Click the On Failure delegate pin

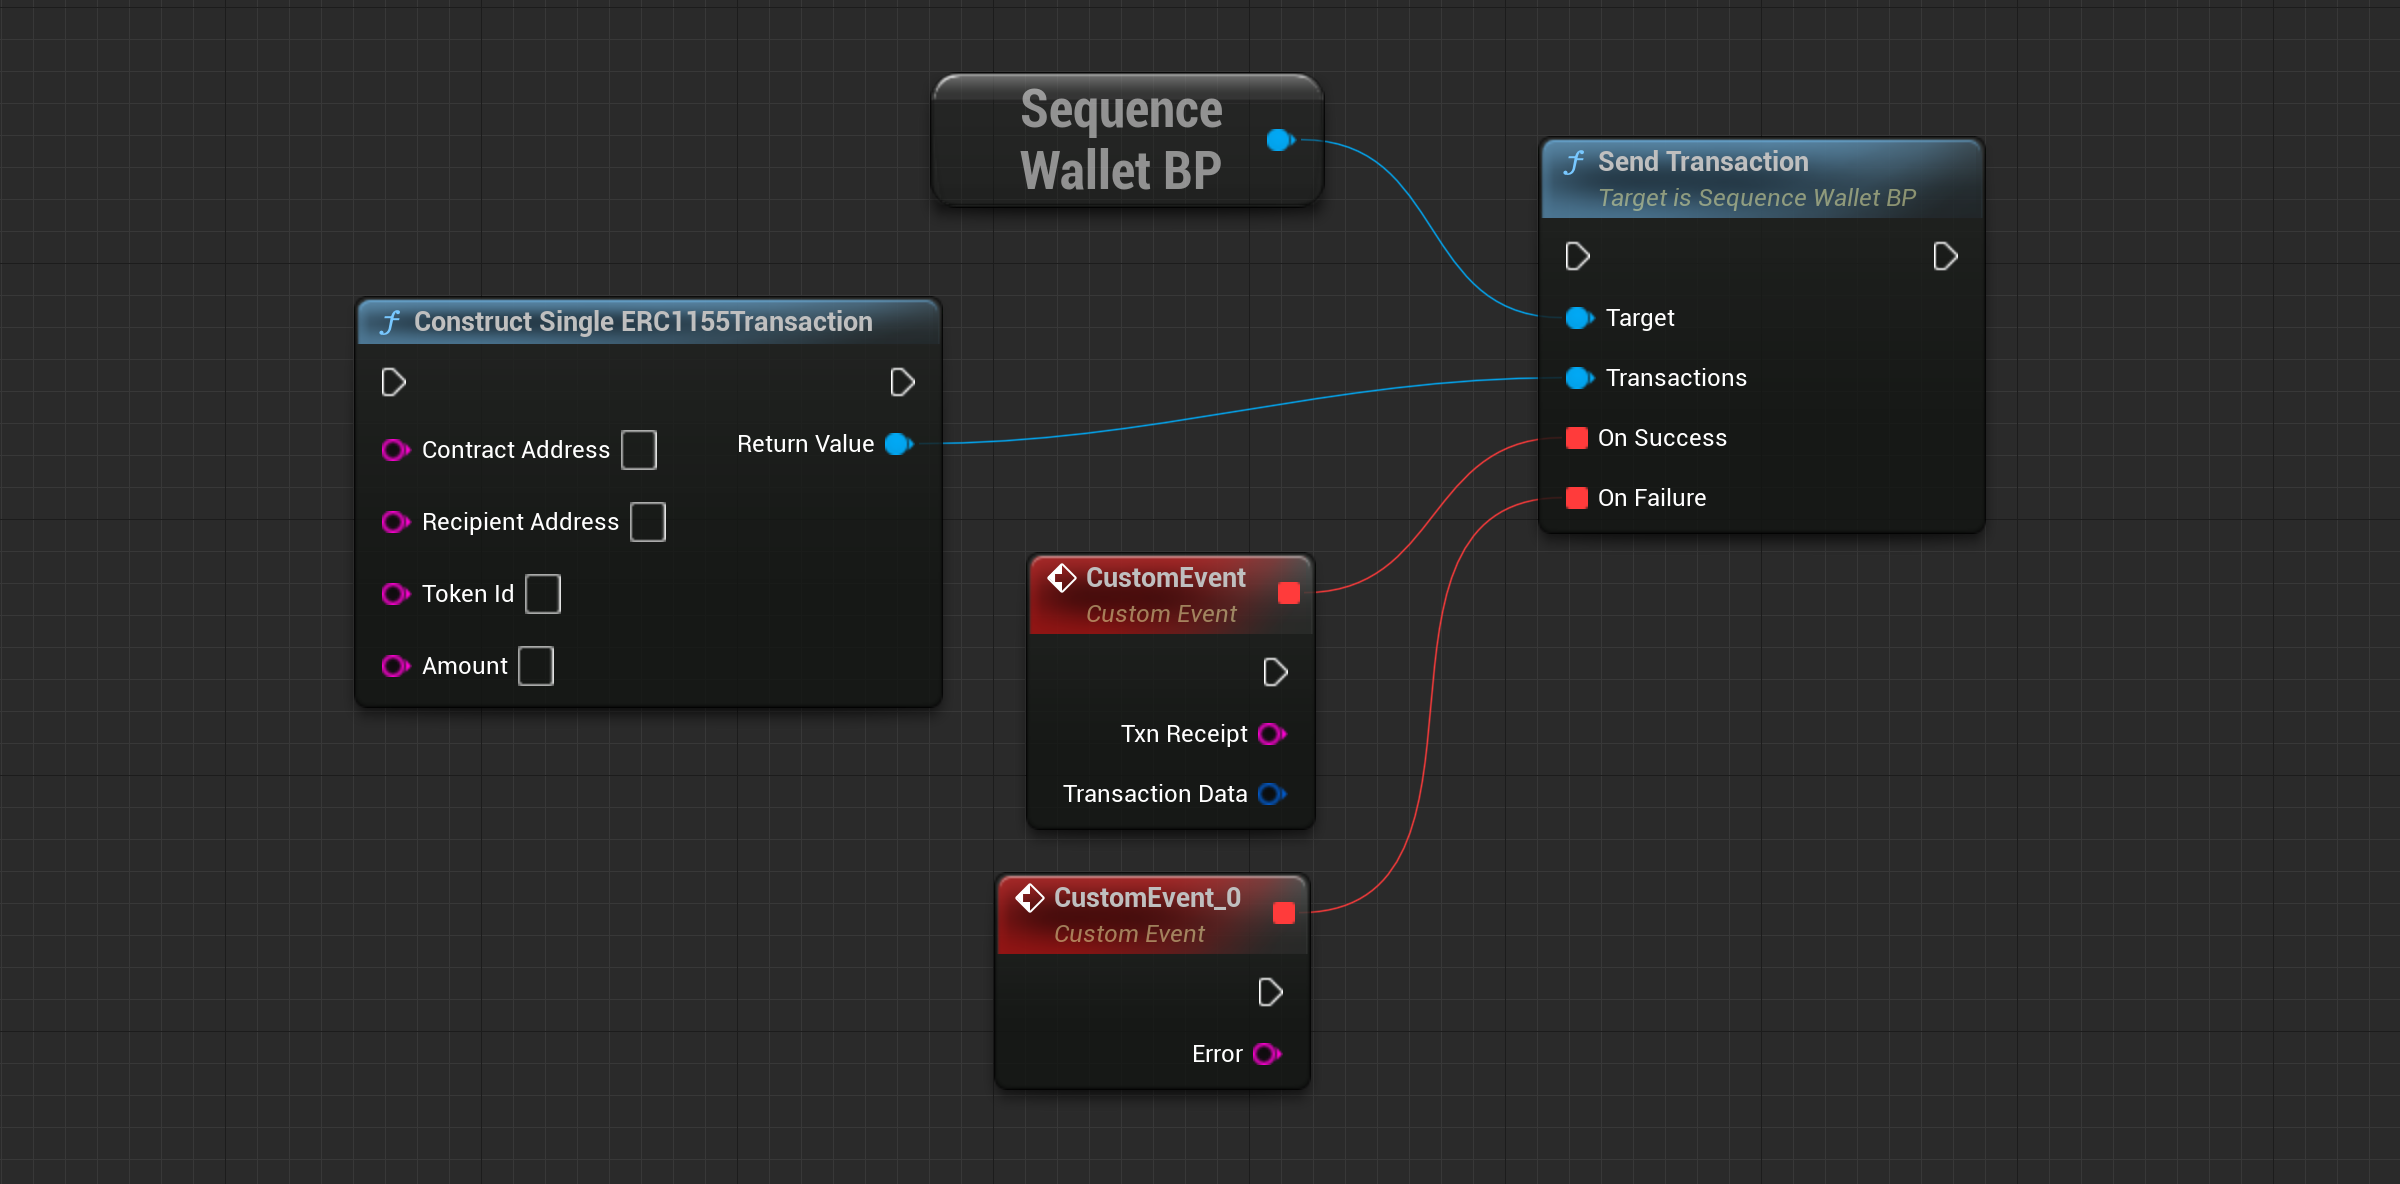[1577, 498]
